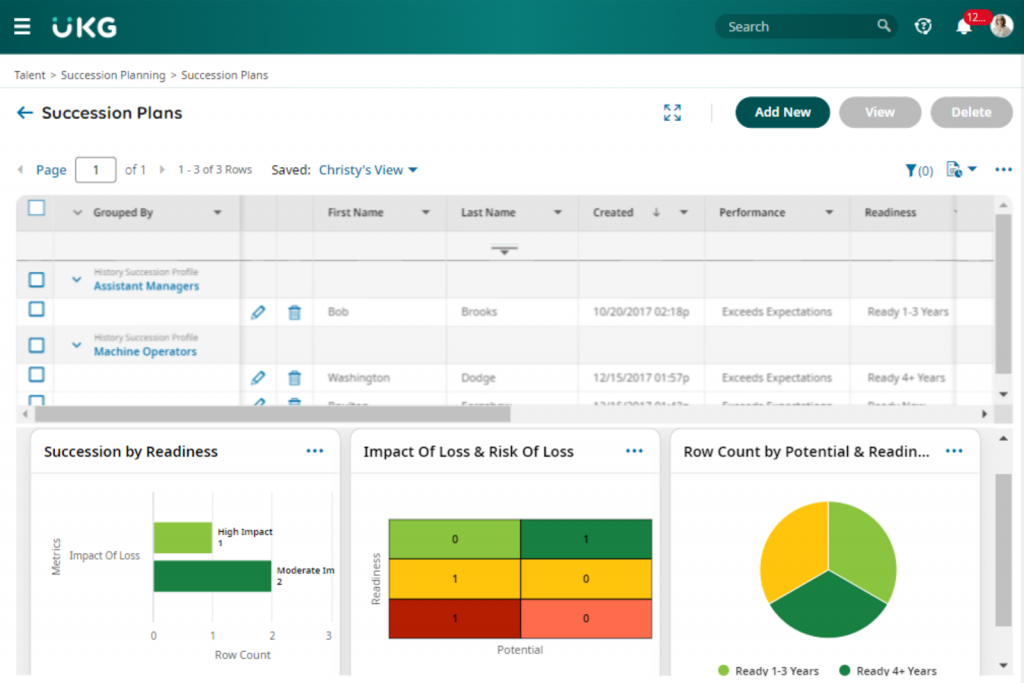Open the filter funnel (0)
Viewport: 1024px width, 683px height.
click(919, 170)
